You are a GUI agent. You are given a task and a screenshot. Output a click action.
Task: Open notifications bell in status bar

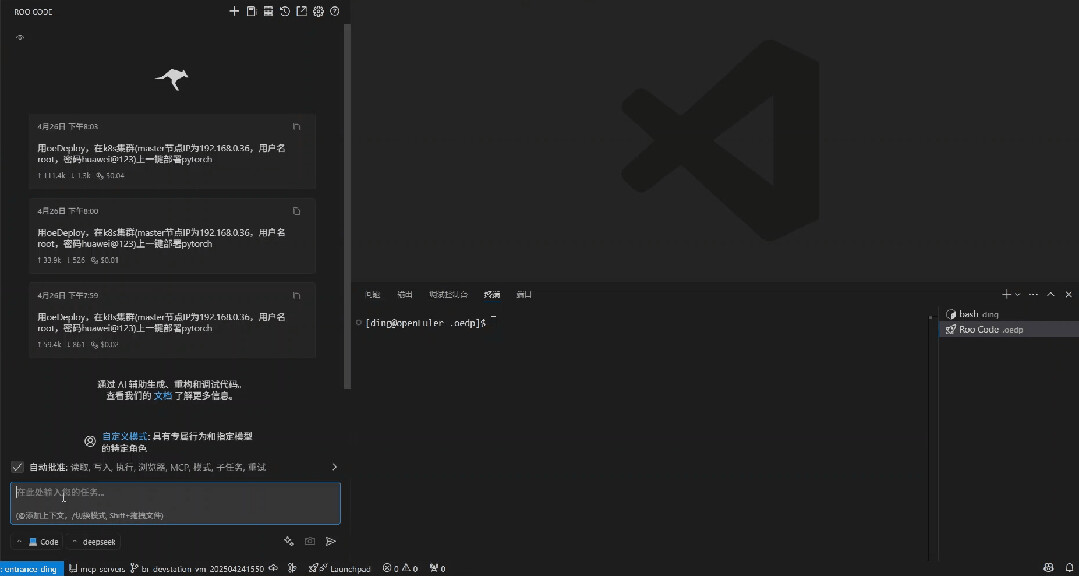tap(1067, 568)
